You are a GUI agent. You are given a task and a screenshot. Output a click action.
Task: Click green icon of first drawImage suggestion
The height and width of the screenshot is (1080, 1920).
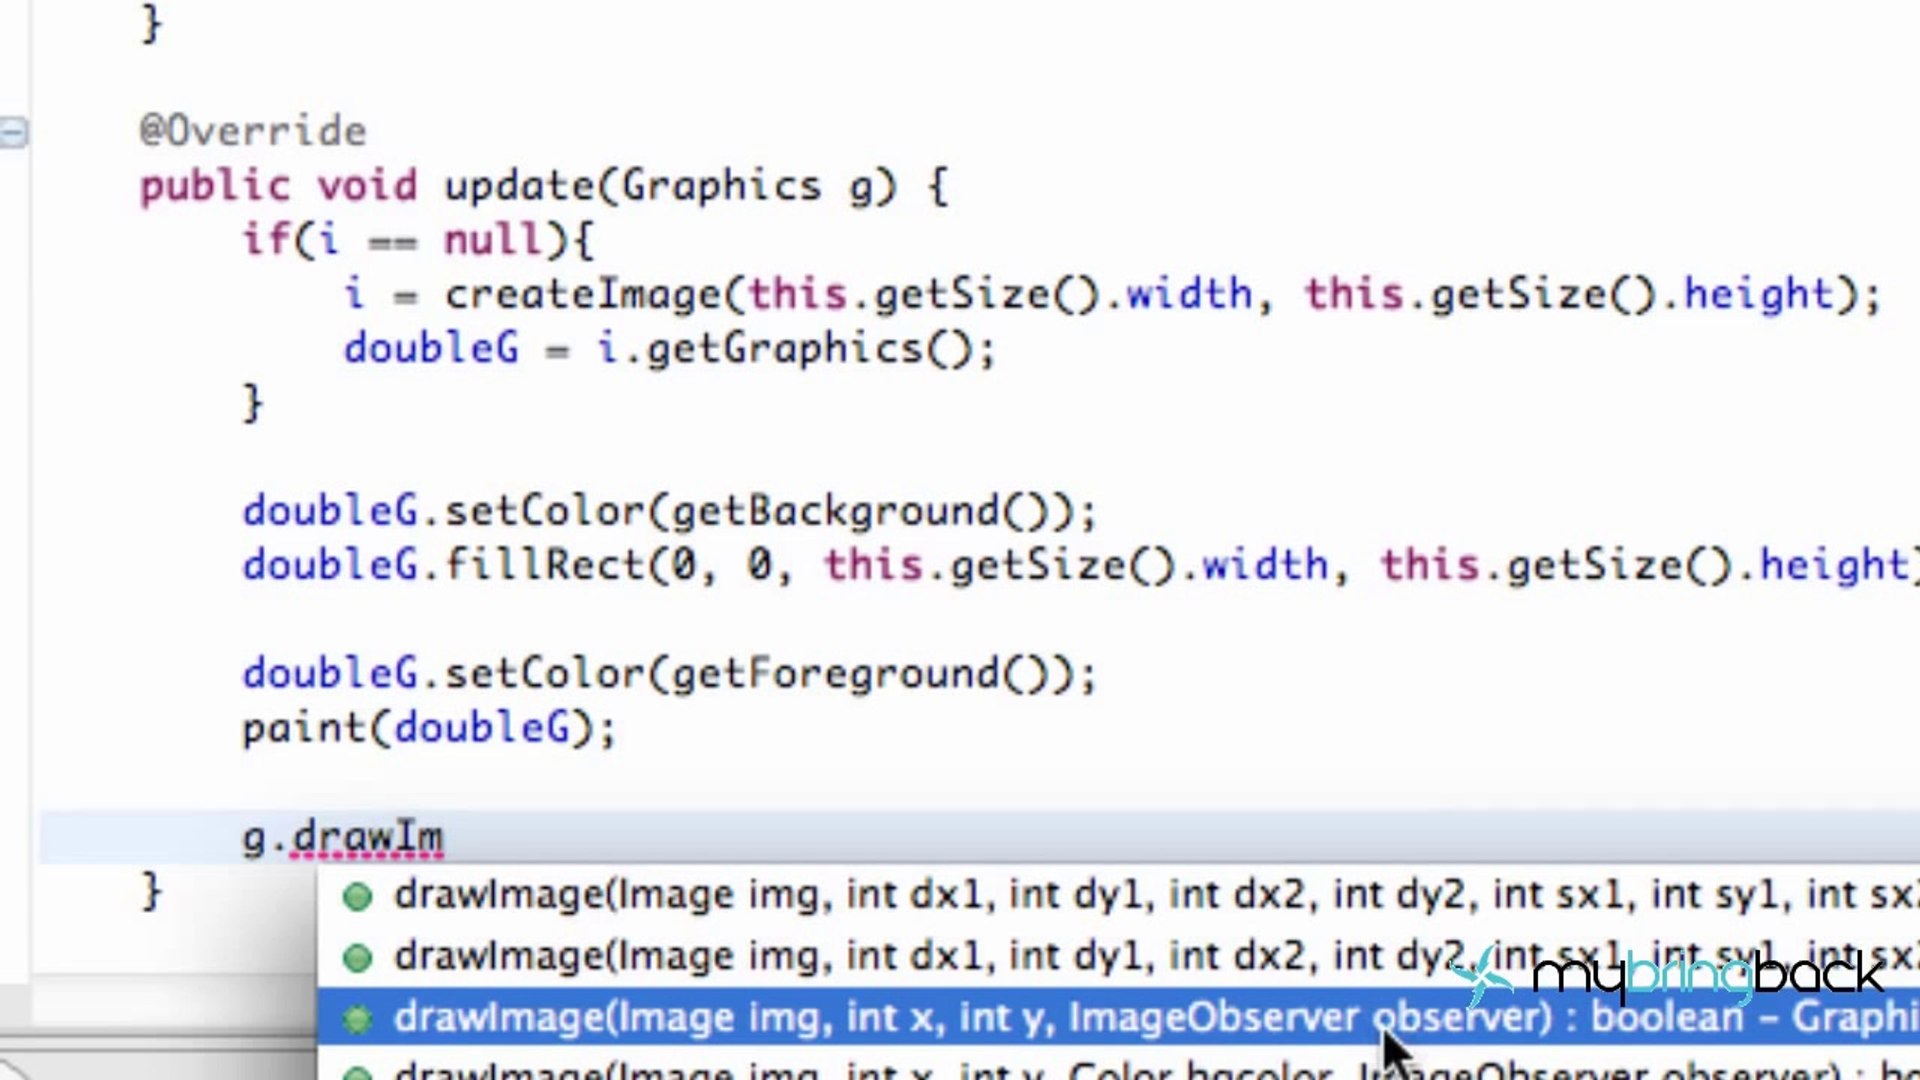click(x=357, y=896)
